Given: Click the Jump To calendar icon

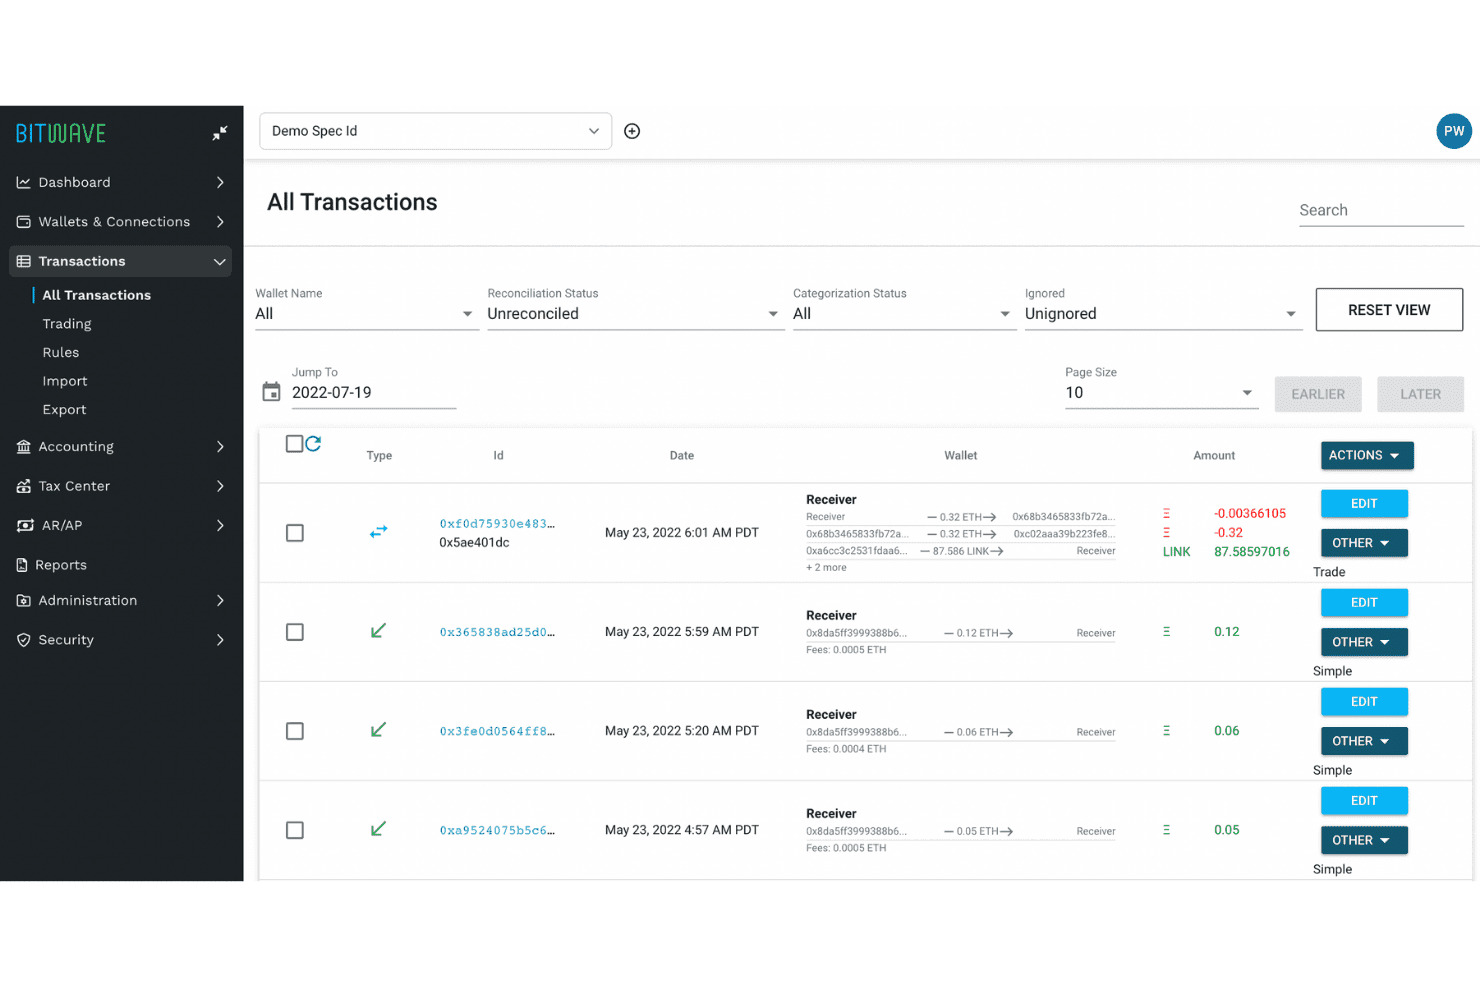Looking at the screenshot, I should [271, 392].
